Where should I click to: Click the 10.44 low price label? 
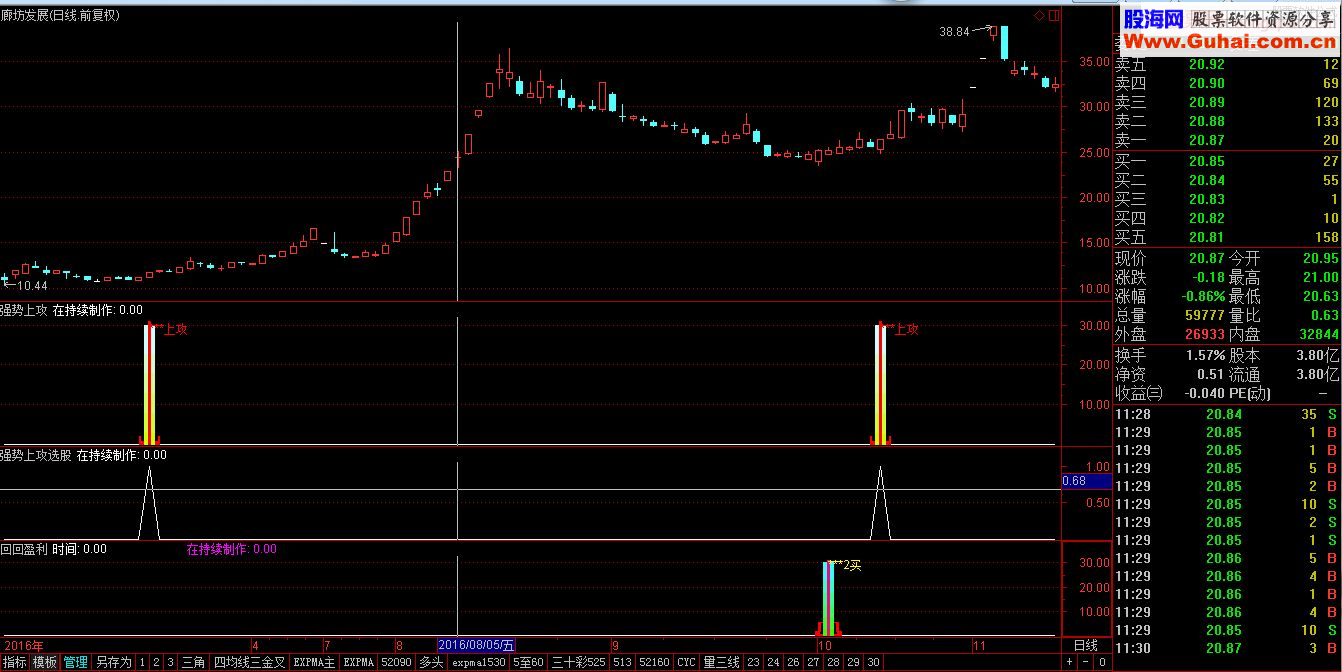[x=32, y=286]
